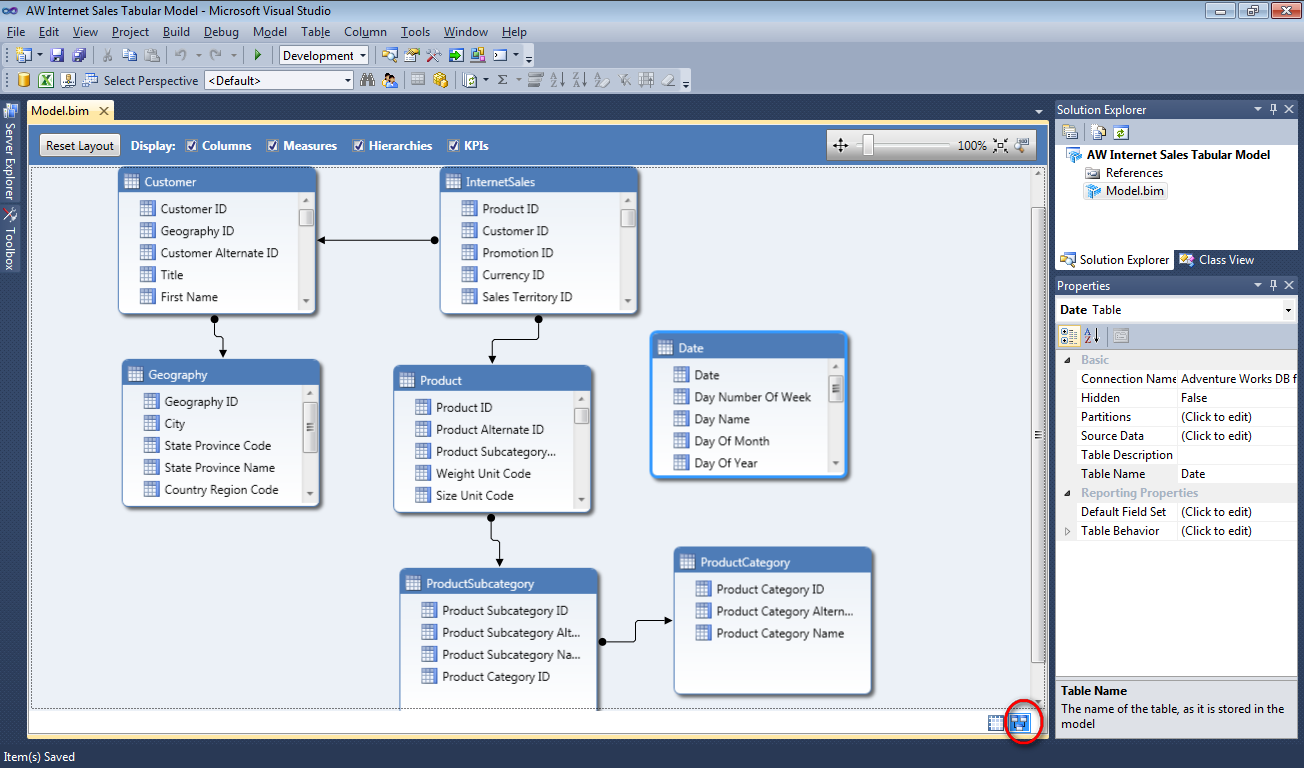Screen dimensions: 1304x768
Task: Click the Fit to Screen icon
Action: click(x=1001, y=146)
